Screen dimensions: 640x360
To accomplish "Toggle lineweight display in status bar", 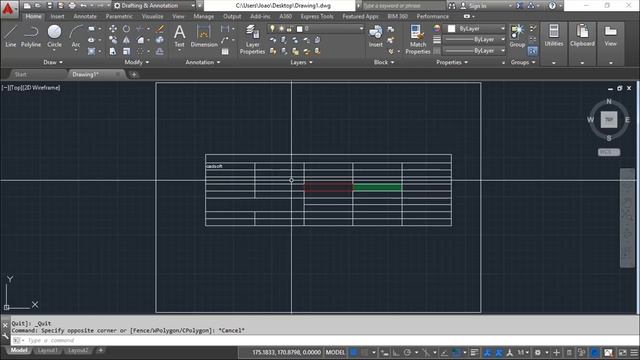I will pyautogui.click(x=474, y=352).
